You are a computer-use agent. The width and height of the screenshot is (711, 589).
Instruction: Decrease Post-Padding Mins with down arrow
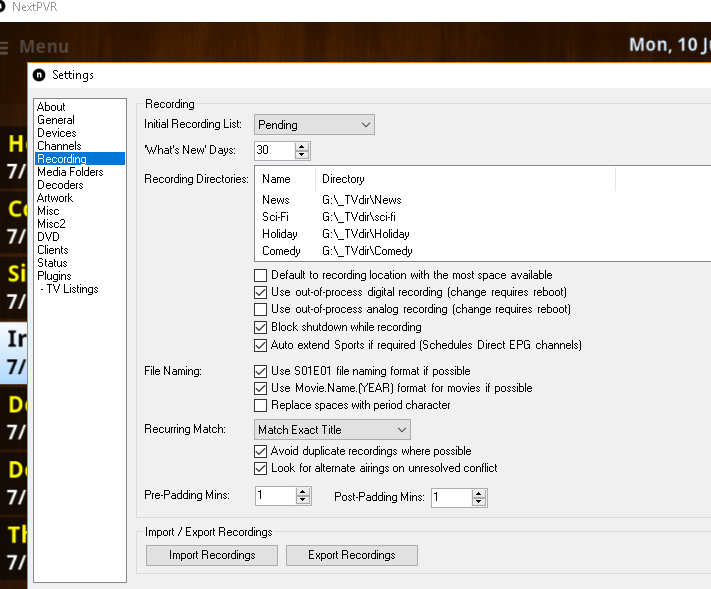(x=478, y=502)
